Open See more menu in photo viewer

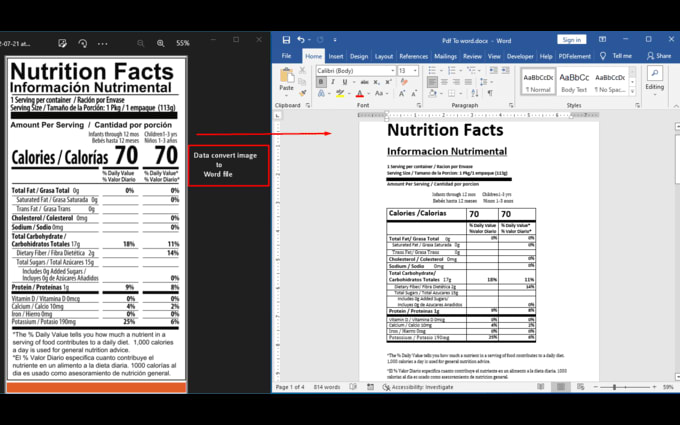pos(102,43)
